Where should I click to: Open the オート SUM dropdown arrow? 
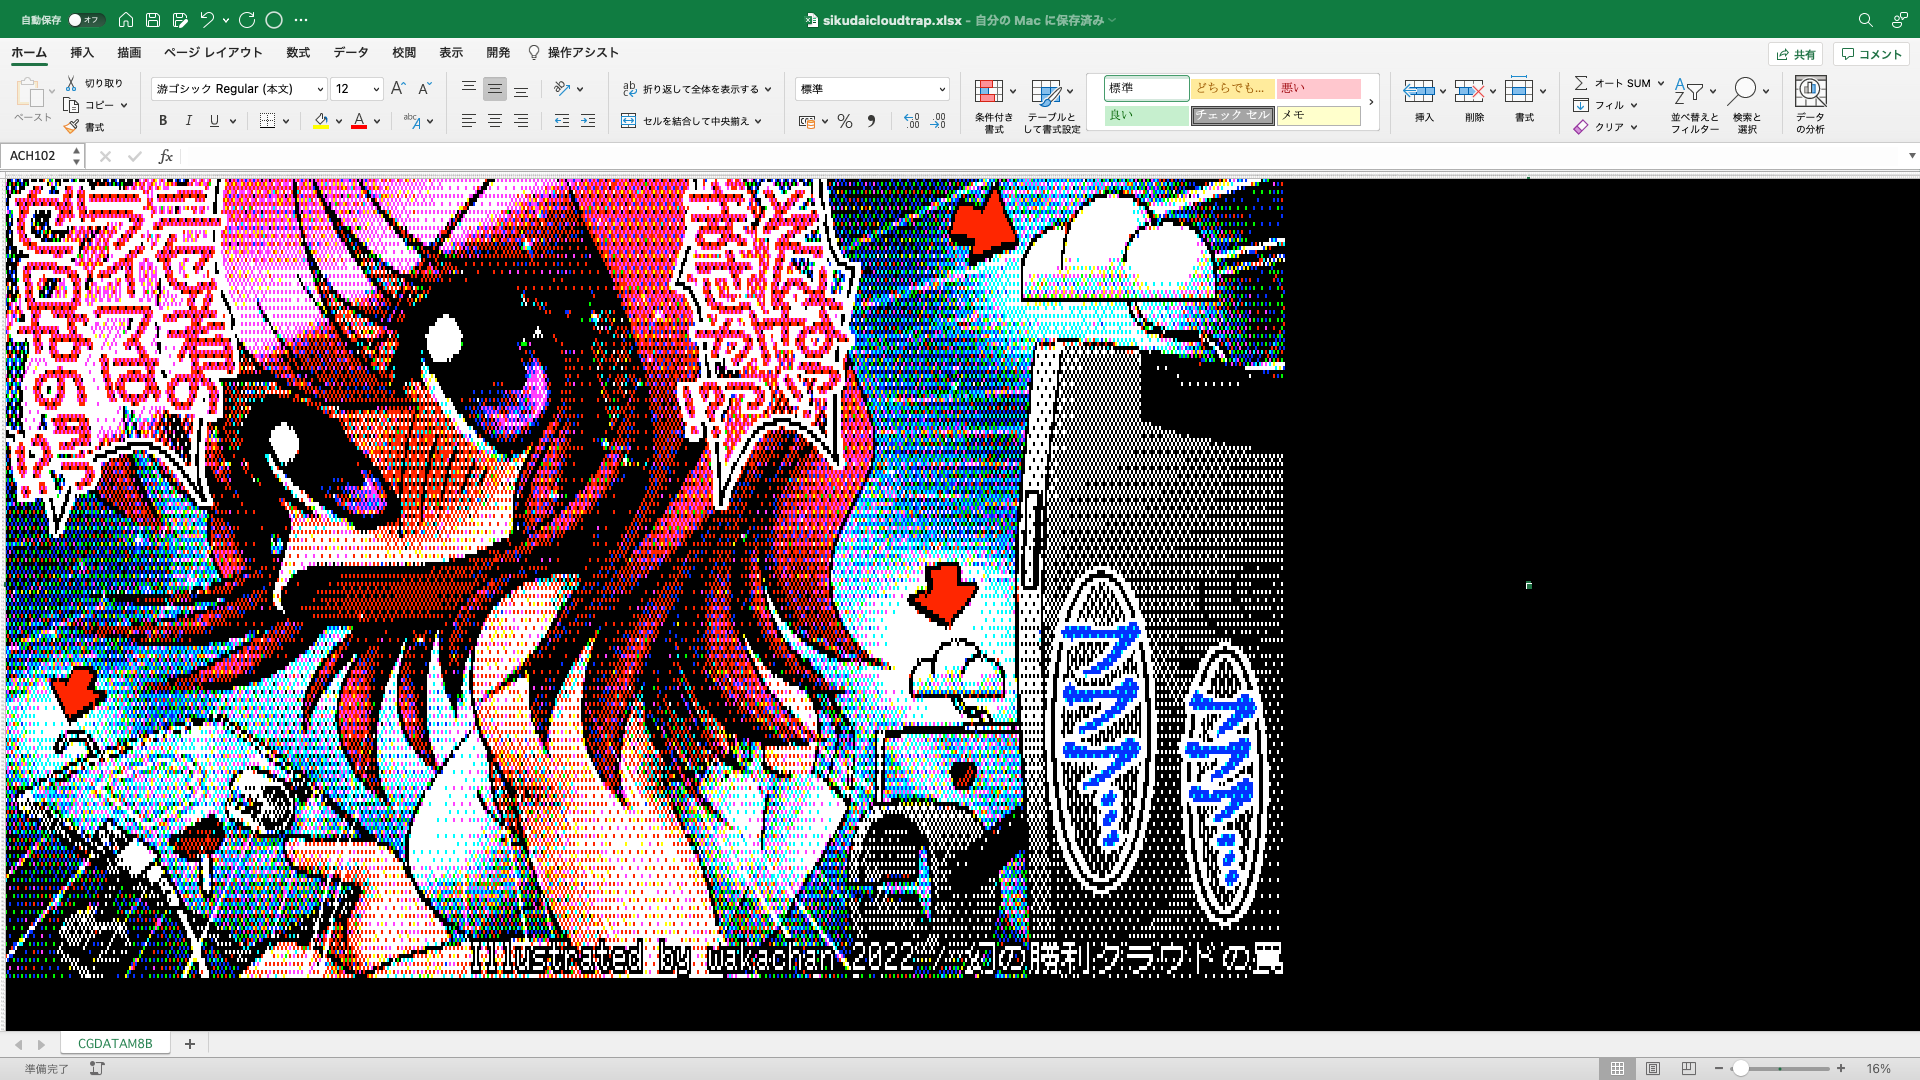click(x=1661, y=83)
